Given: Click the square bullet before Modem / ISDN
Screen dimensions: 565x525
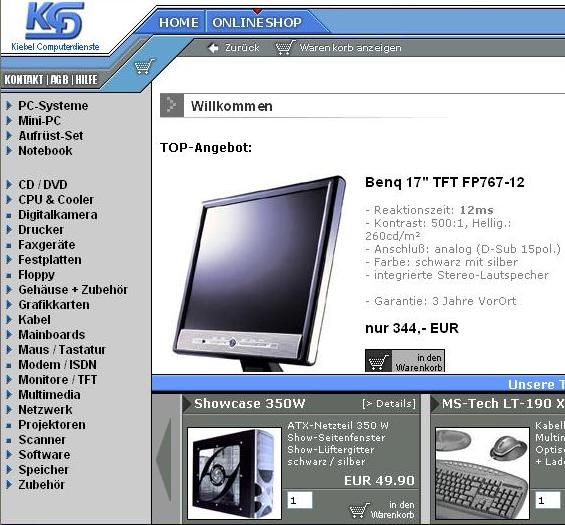Looking at the screenshot, I should (x=9, y=365).
